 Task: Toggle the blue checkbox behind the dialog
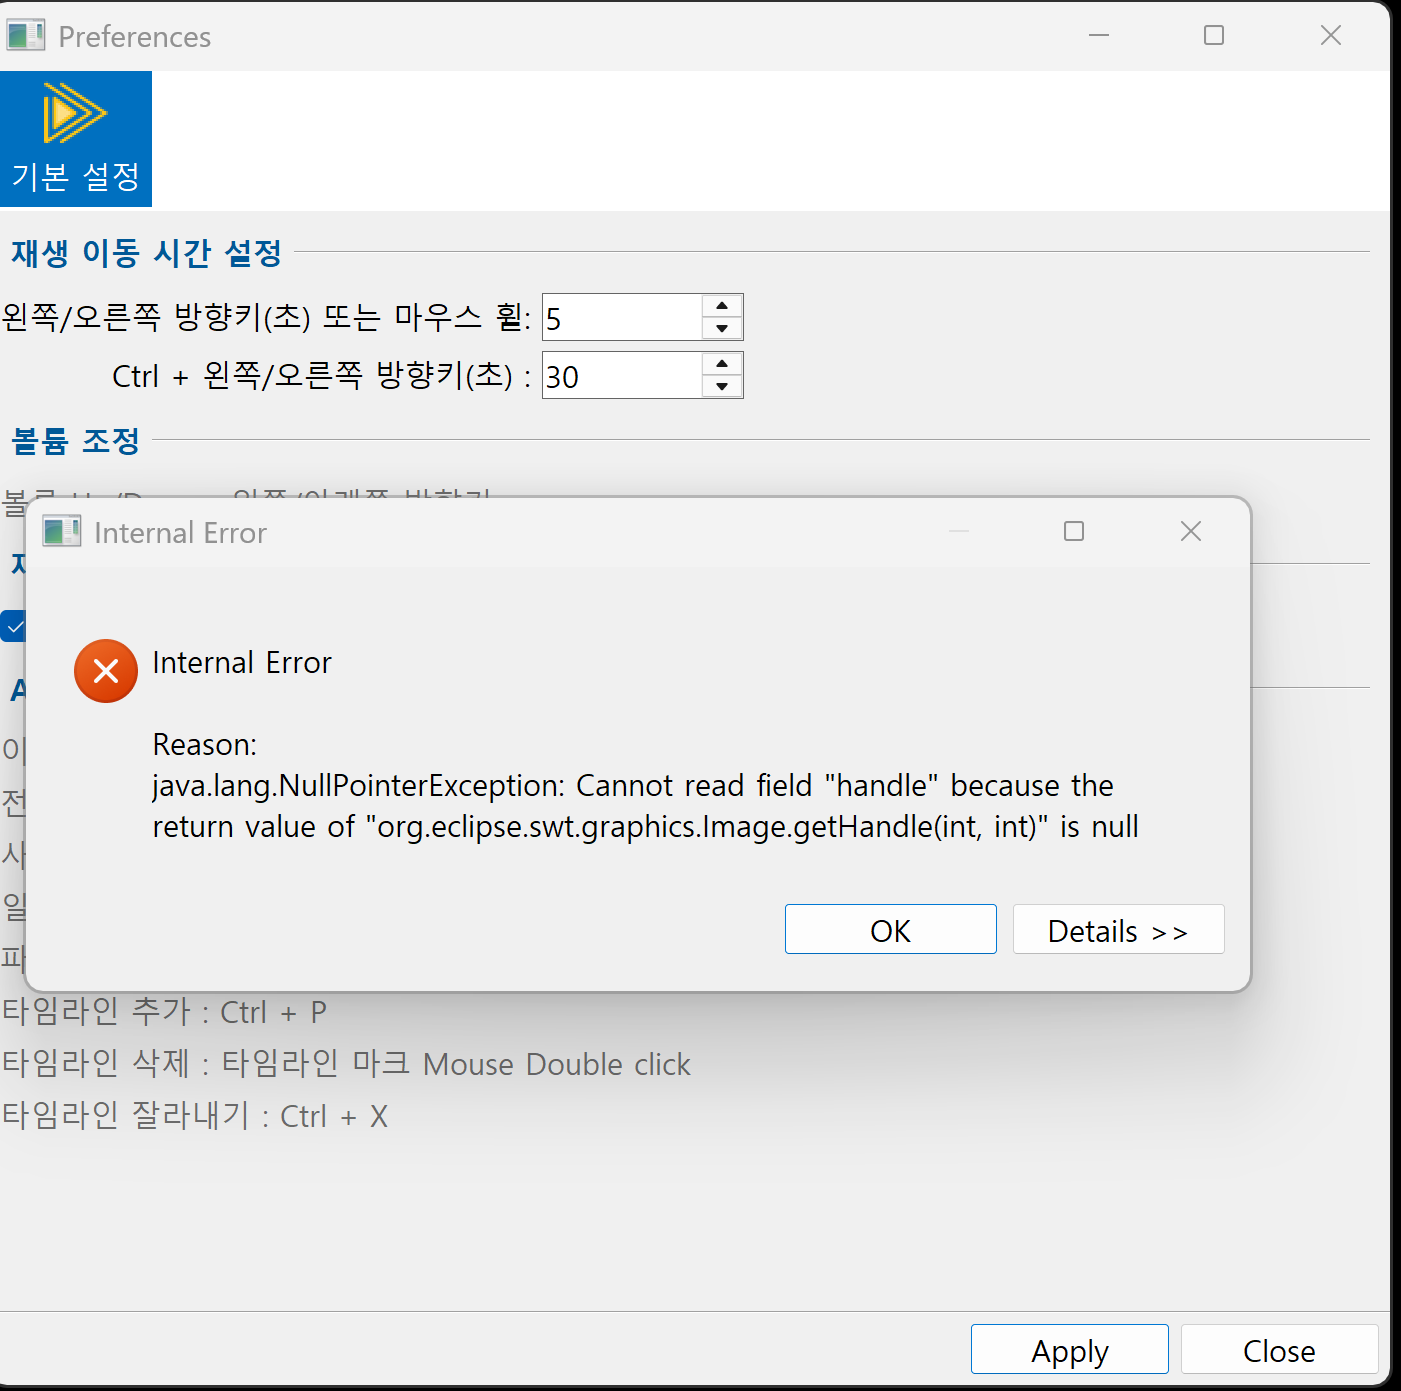[13, 626]
